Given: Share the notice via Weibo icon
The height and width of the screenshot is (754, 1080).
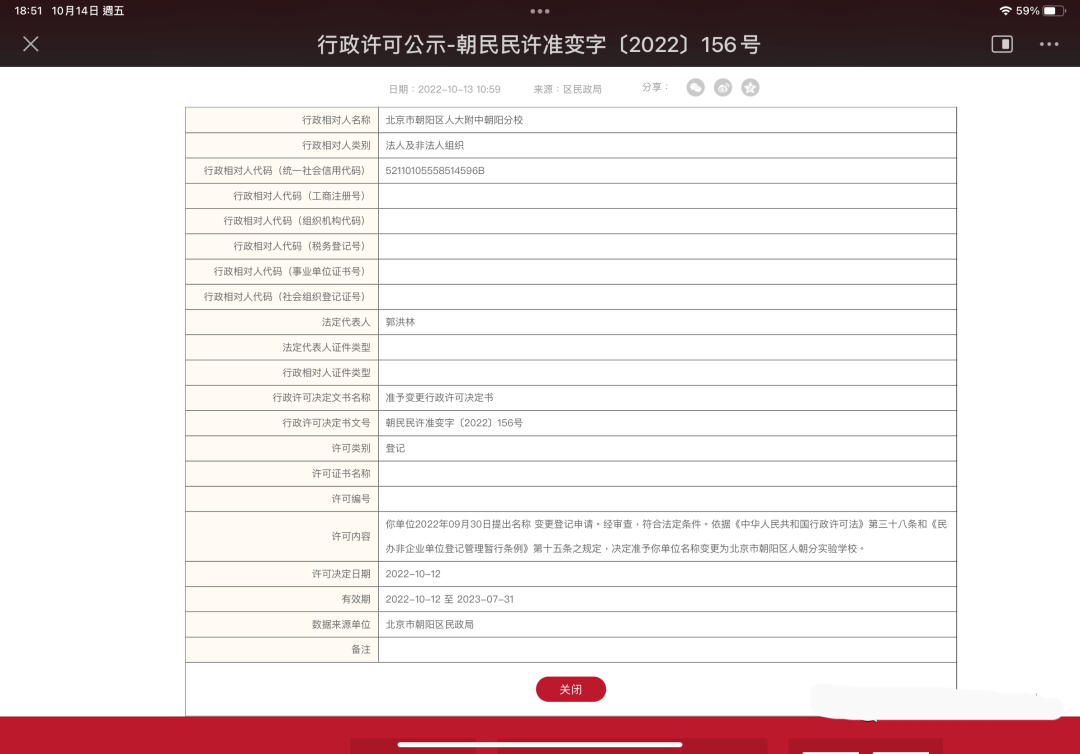Looking at the screenshot, I should pyautogui.click(x=723, y=88).
